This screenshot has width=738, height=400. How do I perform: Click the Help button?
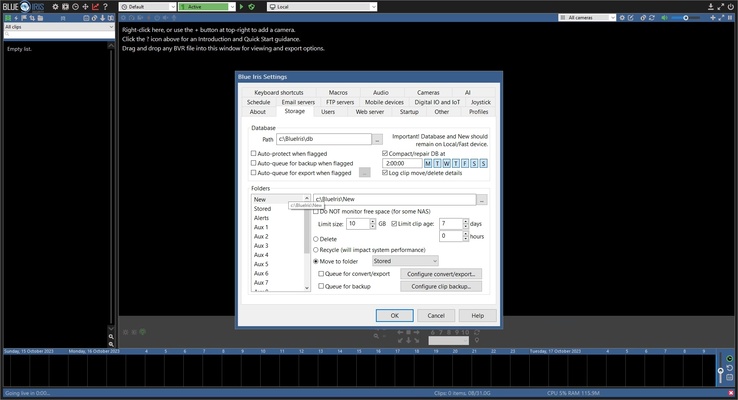coord(477,315)
